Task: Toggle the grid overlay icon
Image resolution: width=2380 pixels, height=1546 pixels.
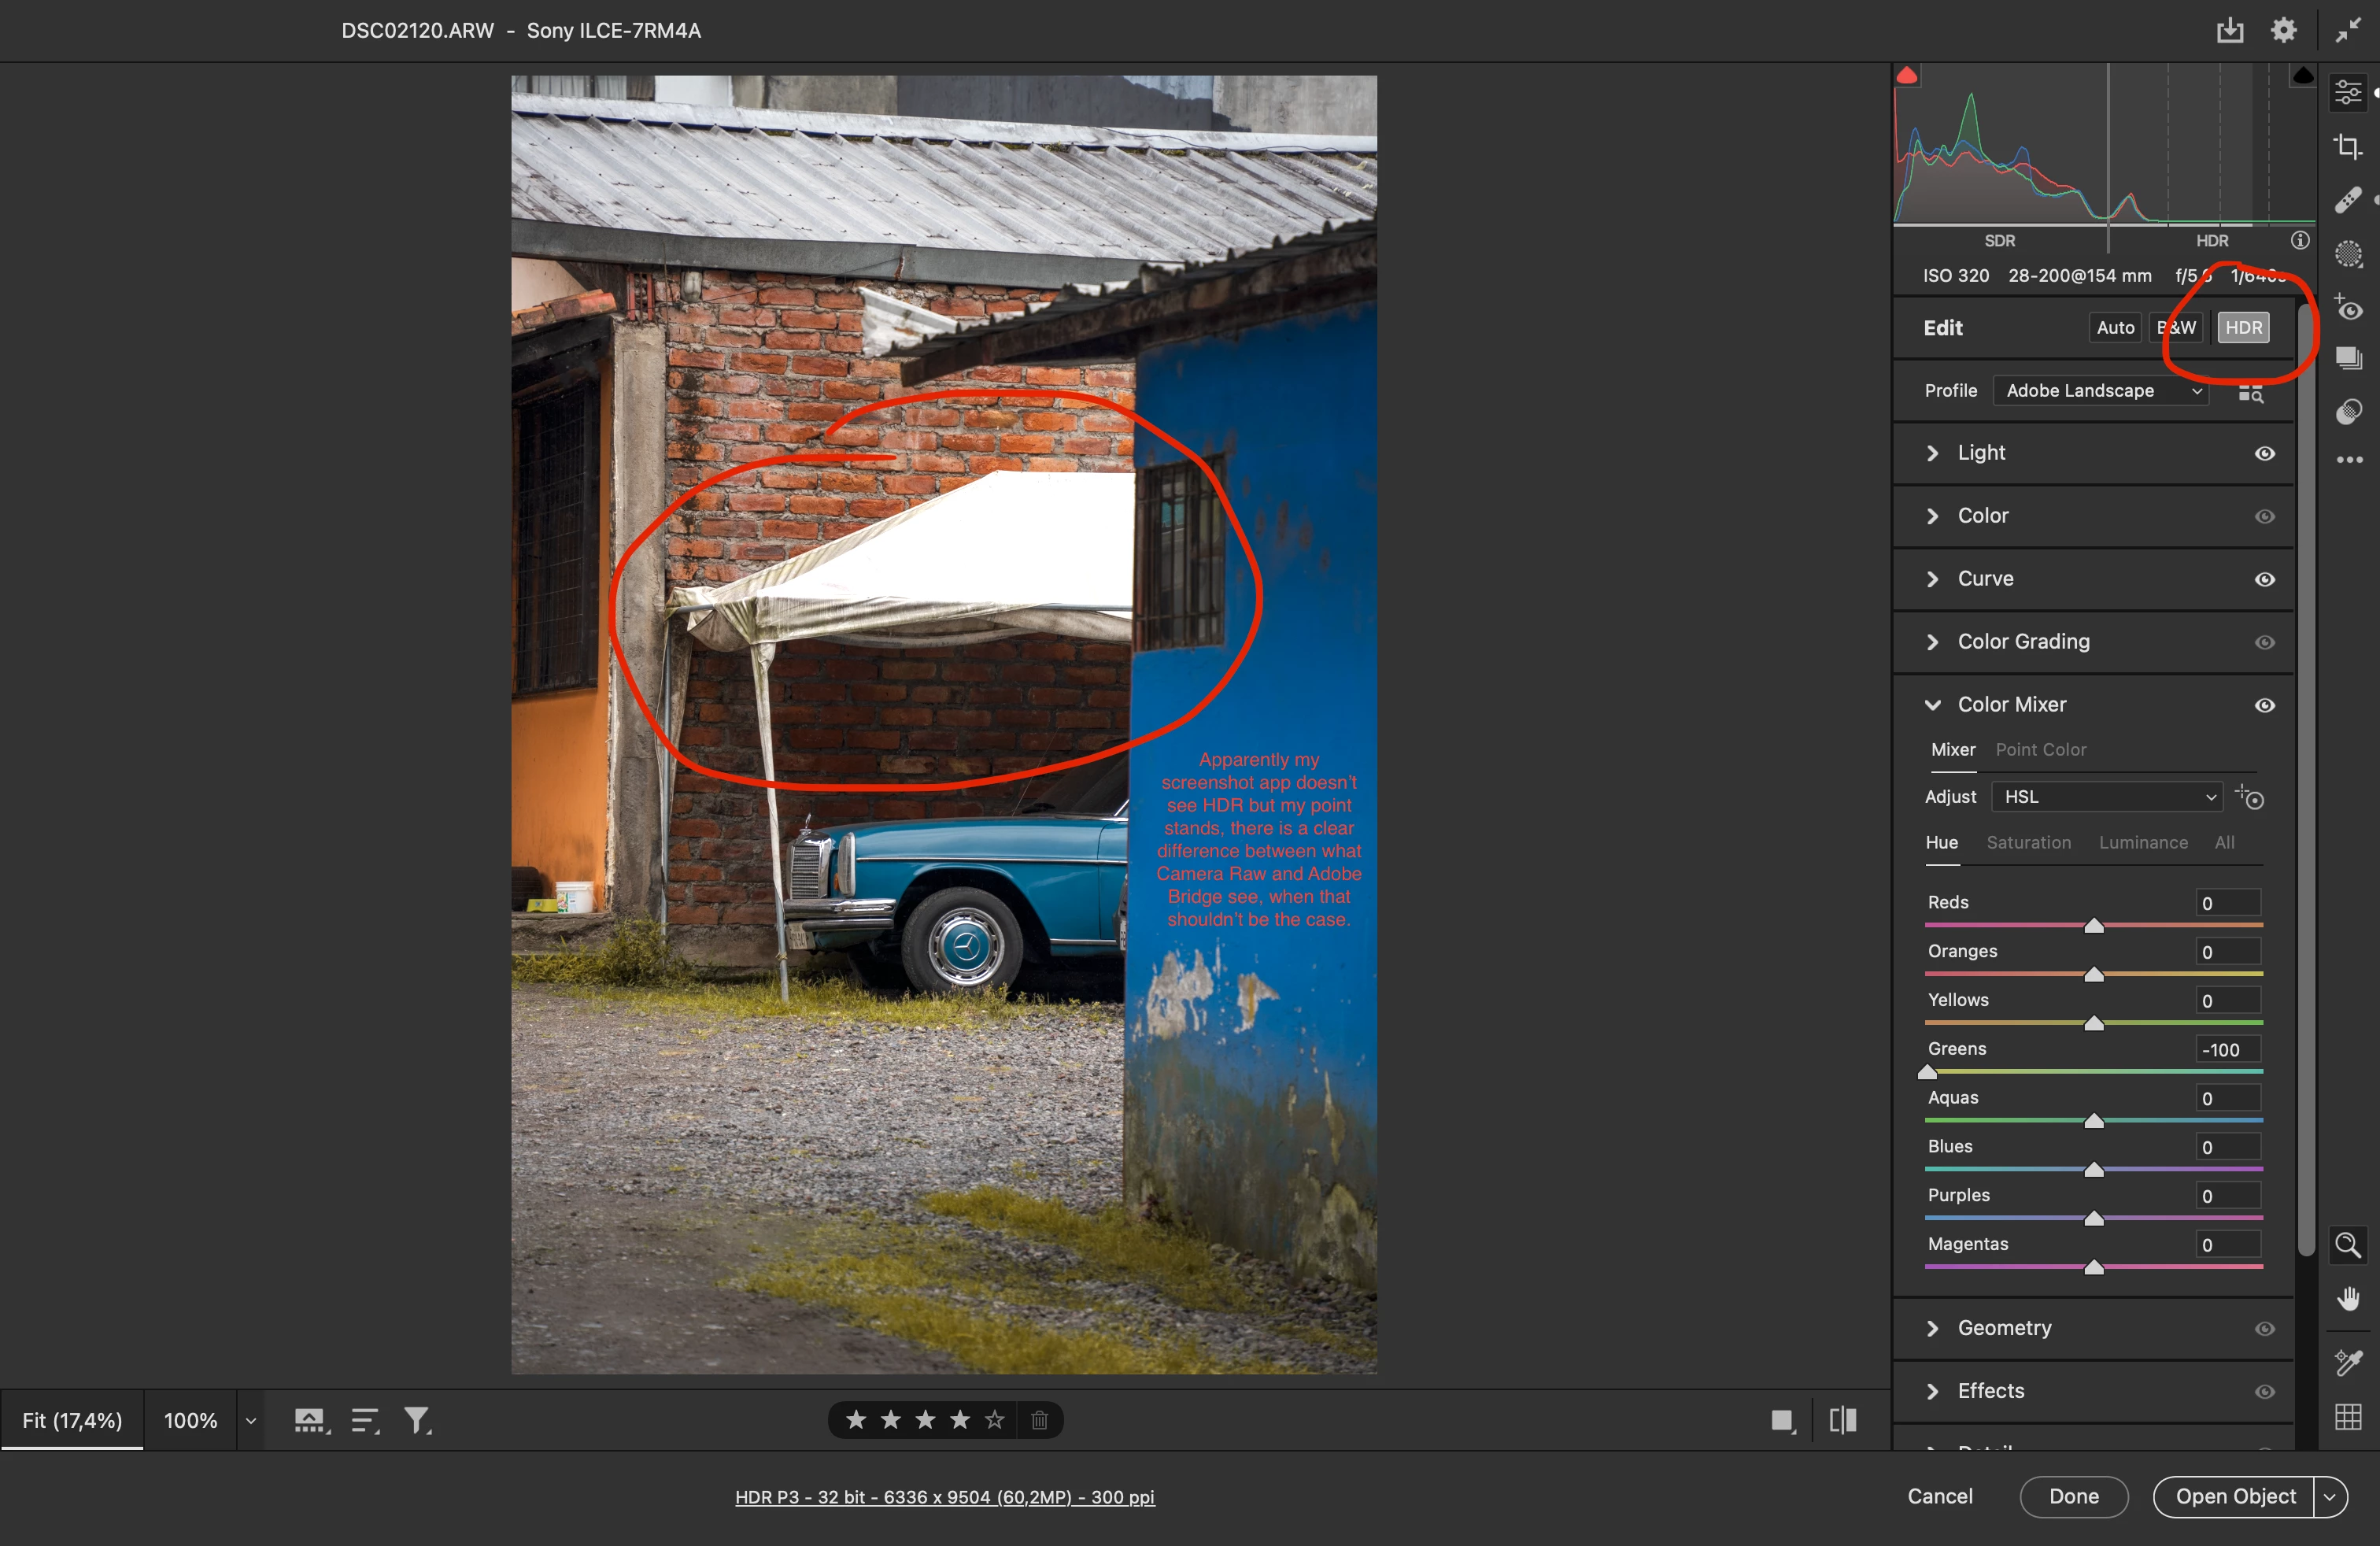Action: pos(2347,1417)
